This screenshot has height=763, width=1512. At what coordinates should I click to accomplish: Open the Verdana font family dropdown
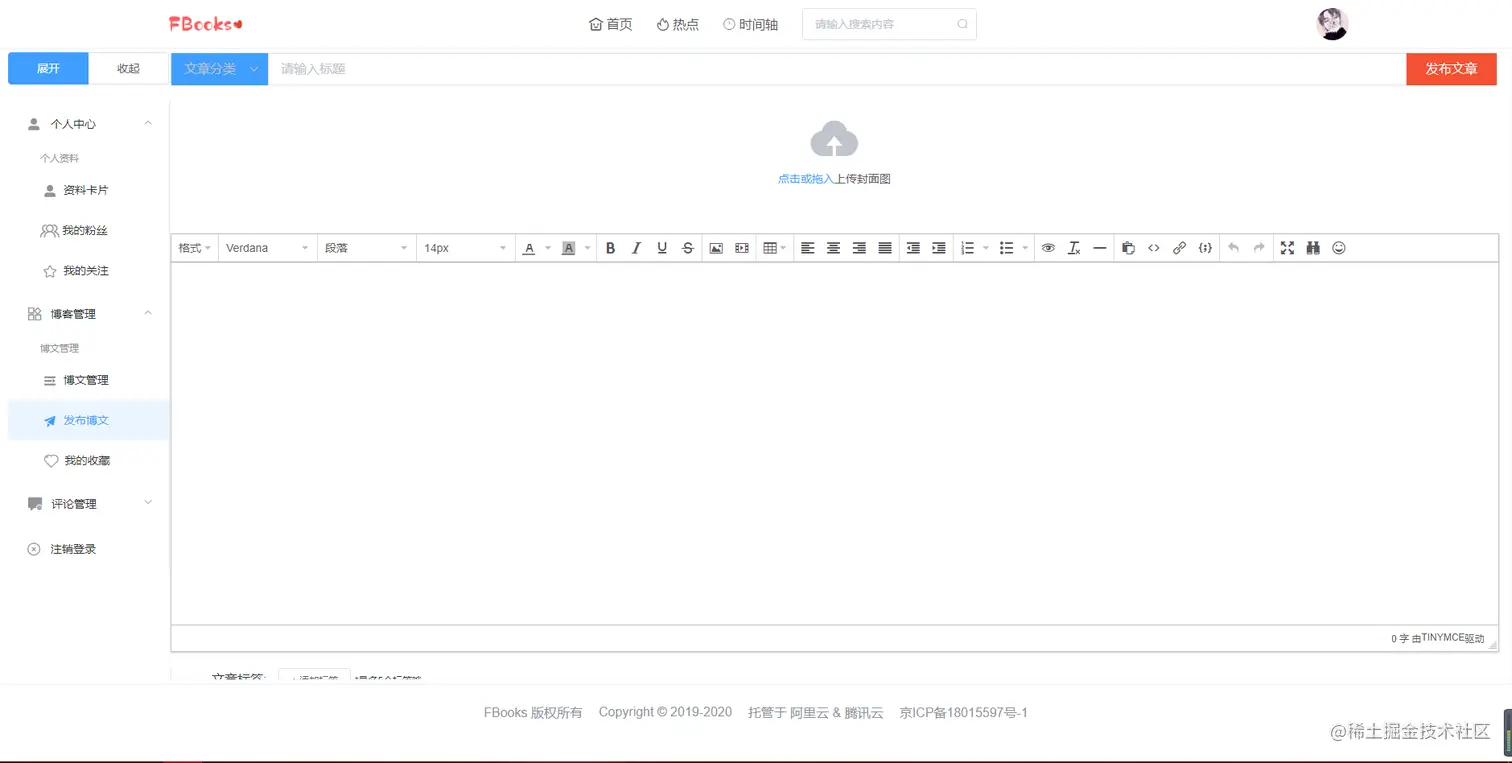267,248
